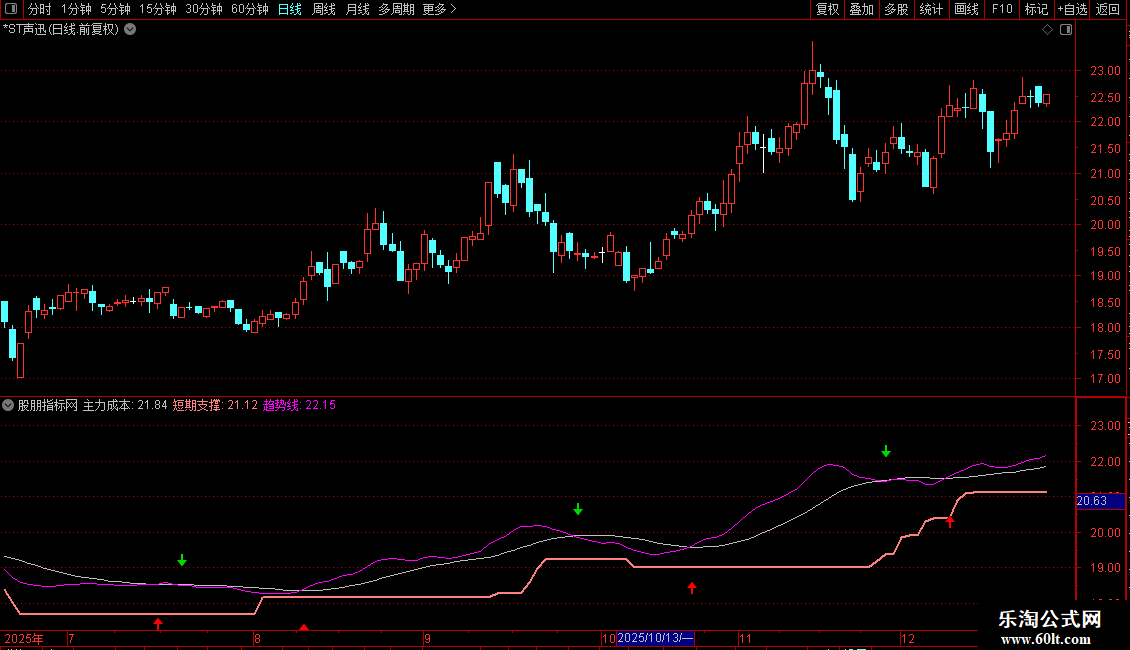Screen dimensions: 1130x650
Task: Click the 股朋指标网 indicator name
Action: [x=48, y=405]
